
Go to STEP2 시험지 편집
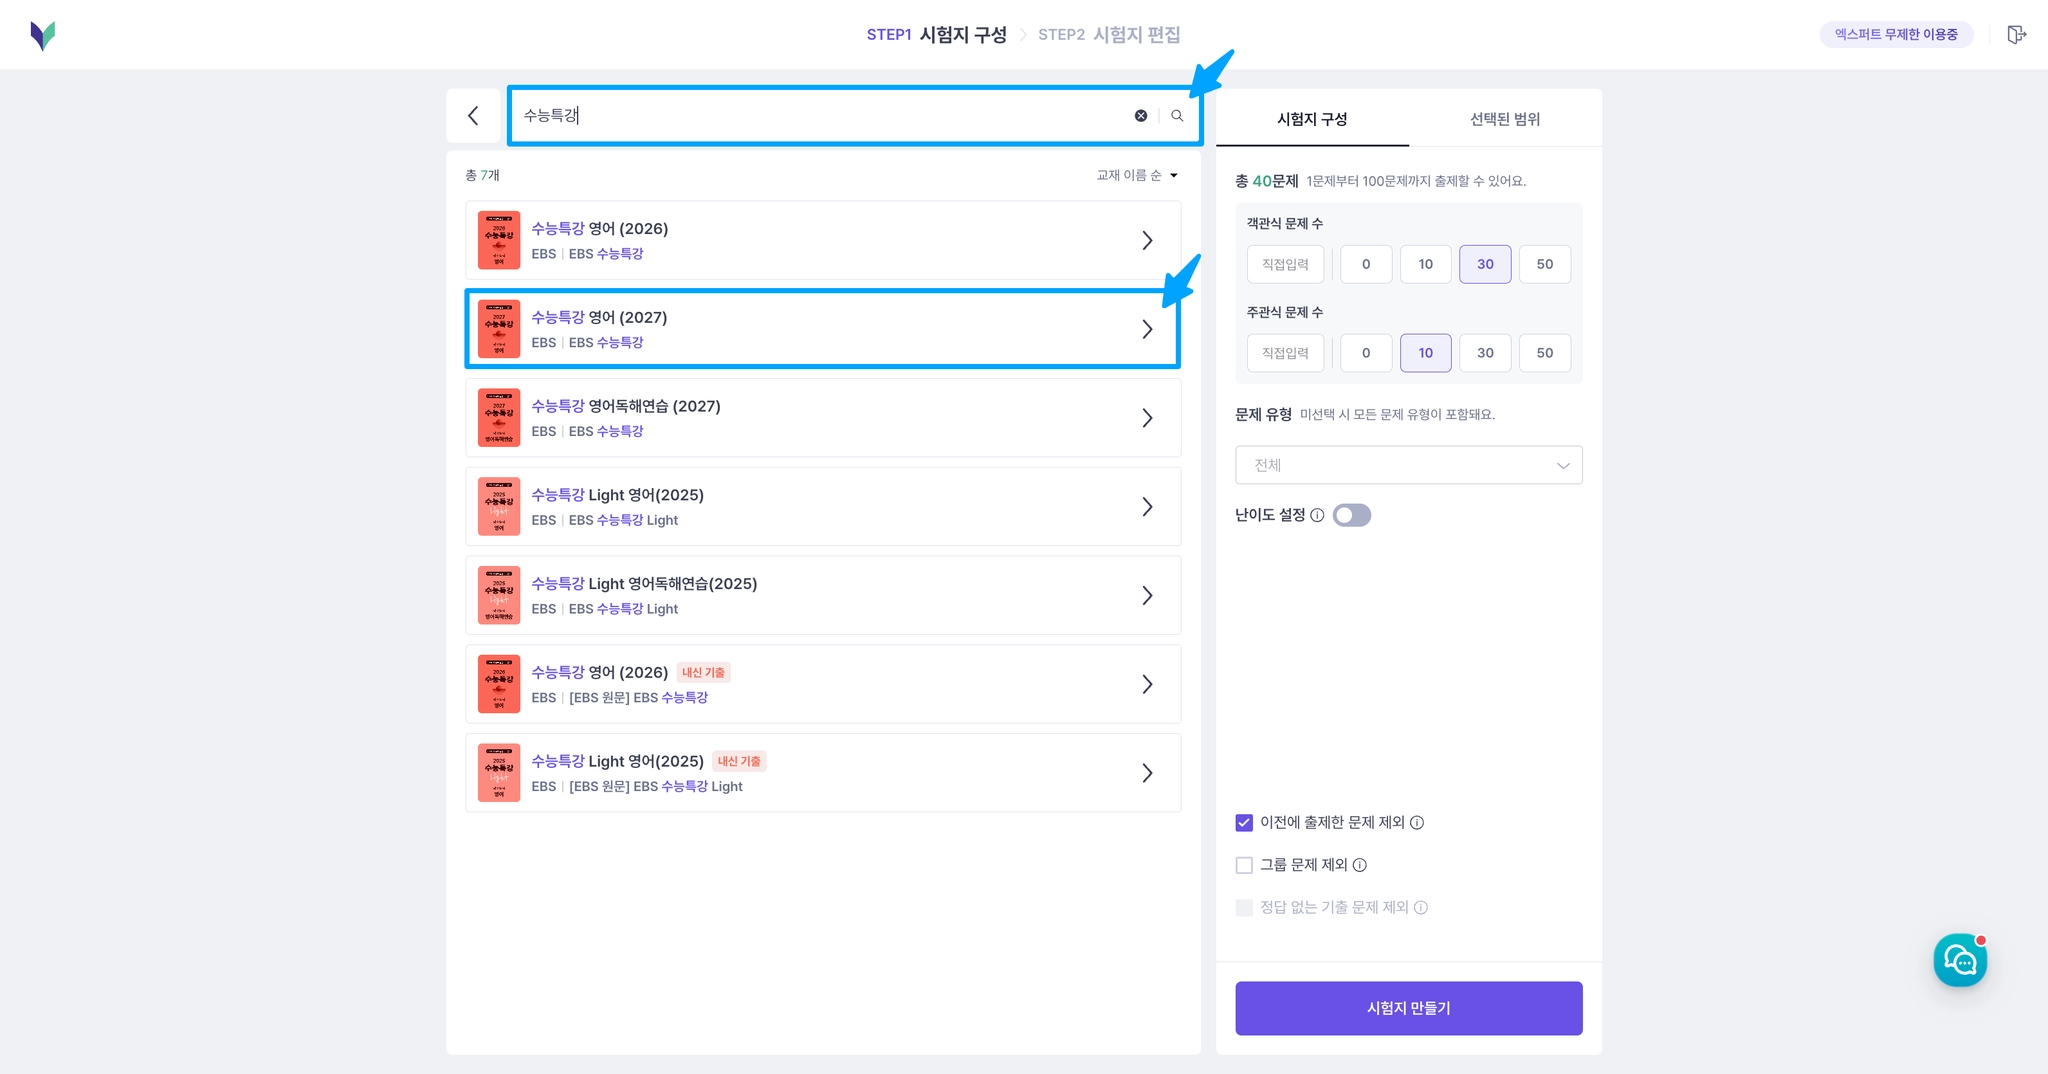click(x=1109, y=35)
